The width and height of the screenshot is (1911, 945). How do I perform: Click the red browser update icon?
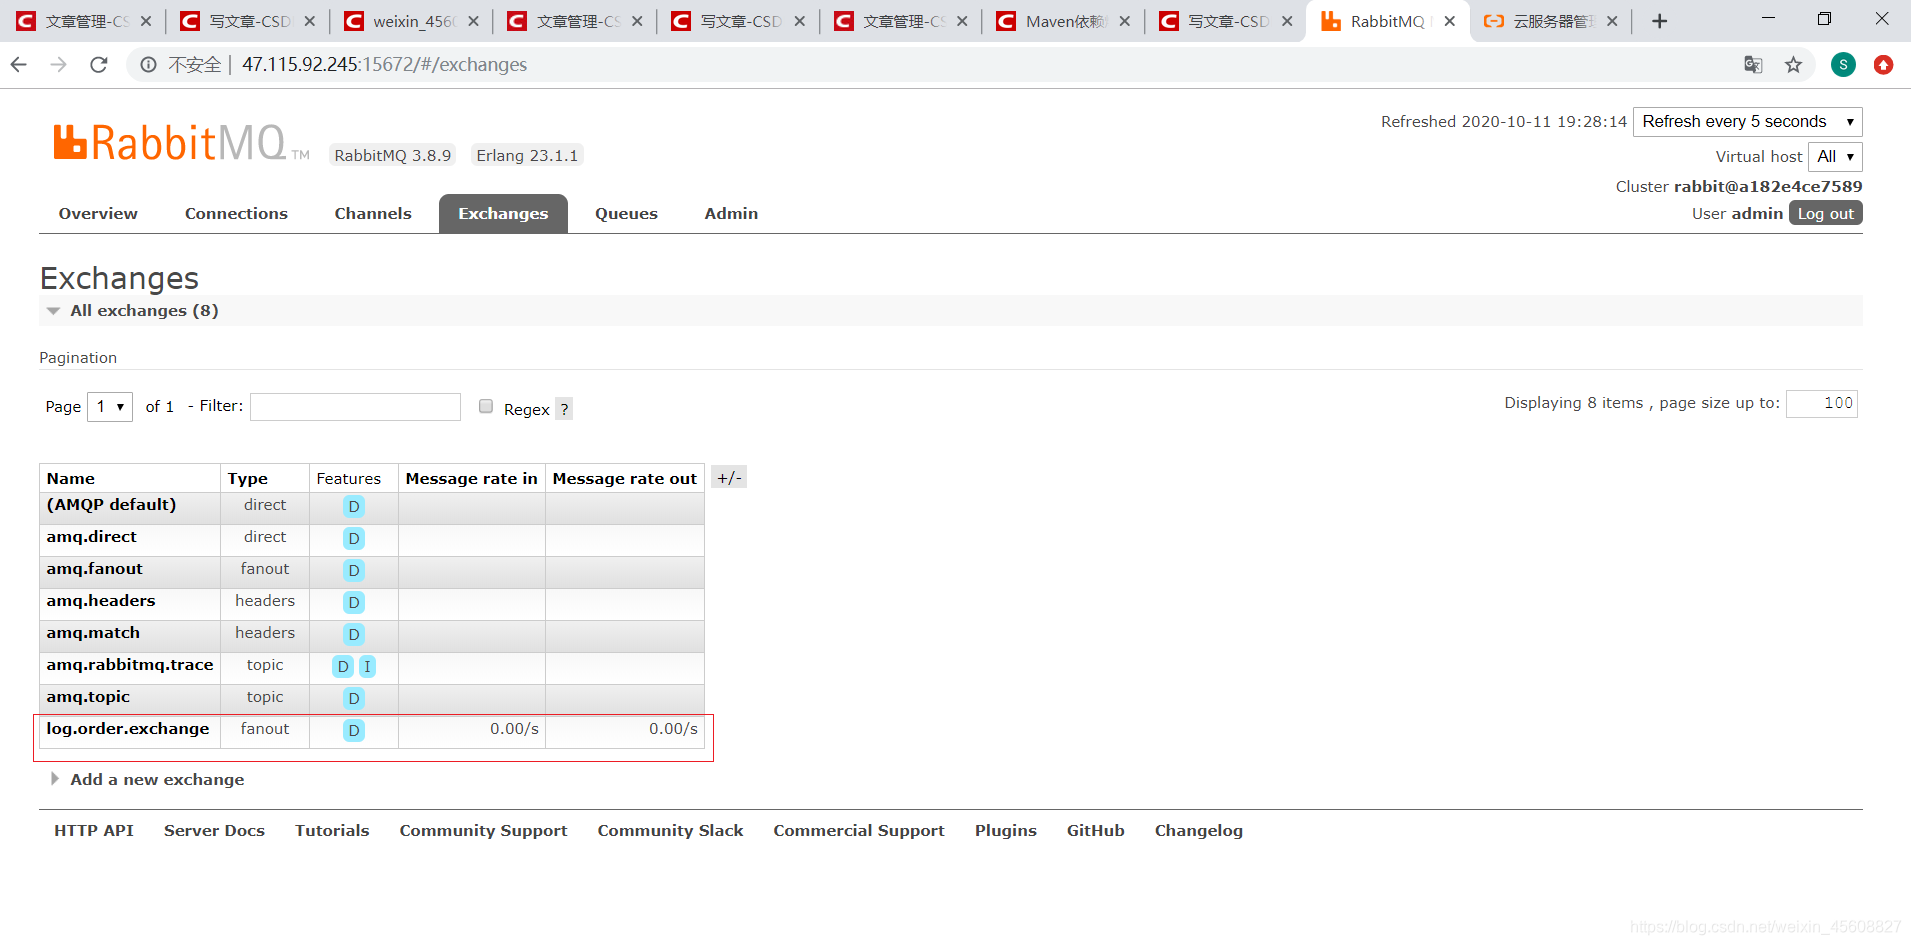click(x=1884, y=65)
